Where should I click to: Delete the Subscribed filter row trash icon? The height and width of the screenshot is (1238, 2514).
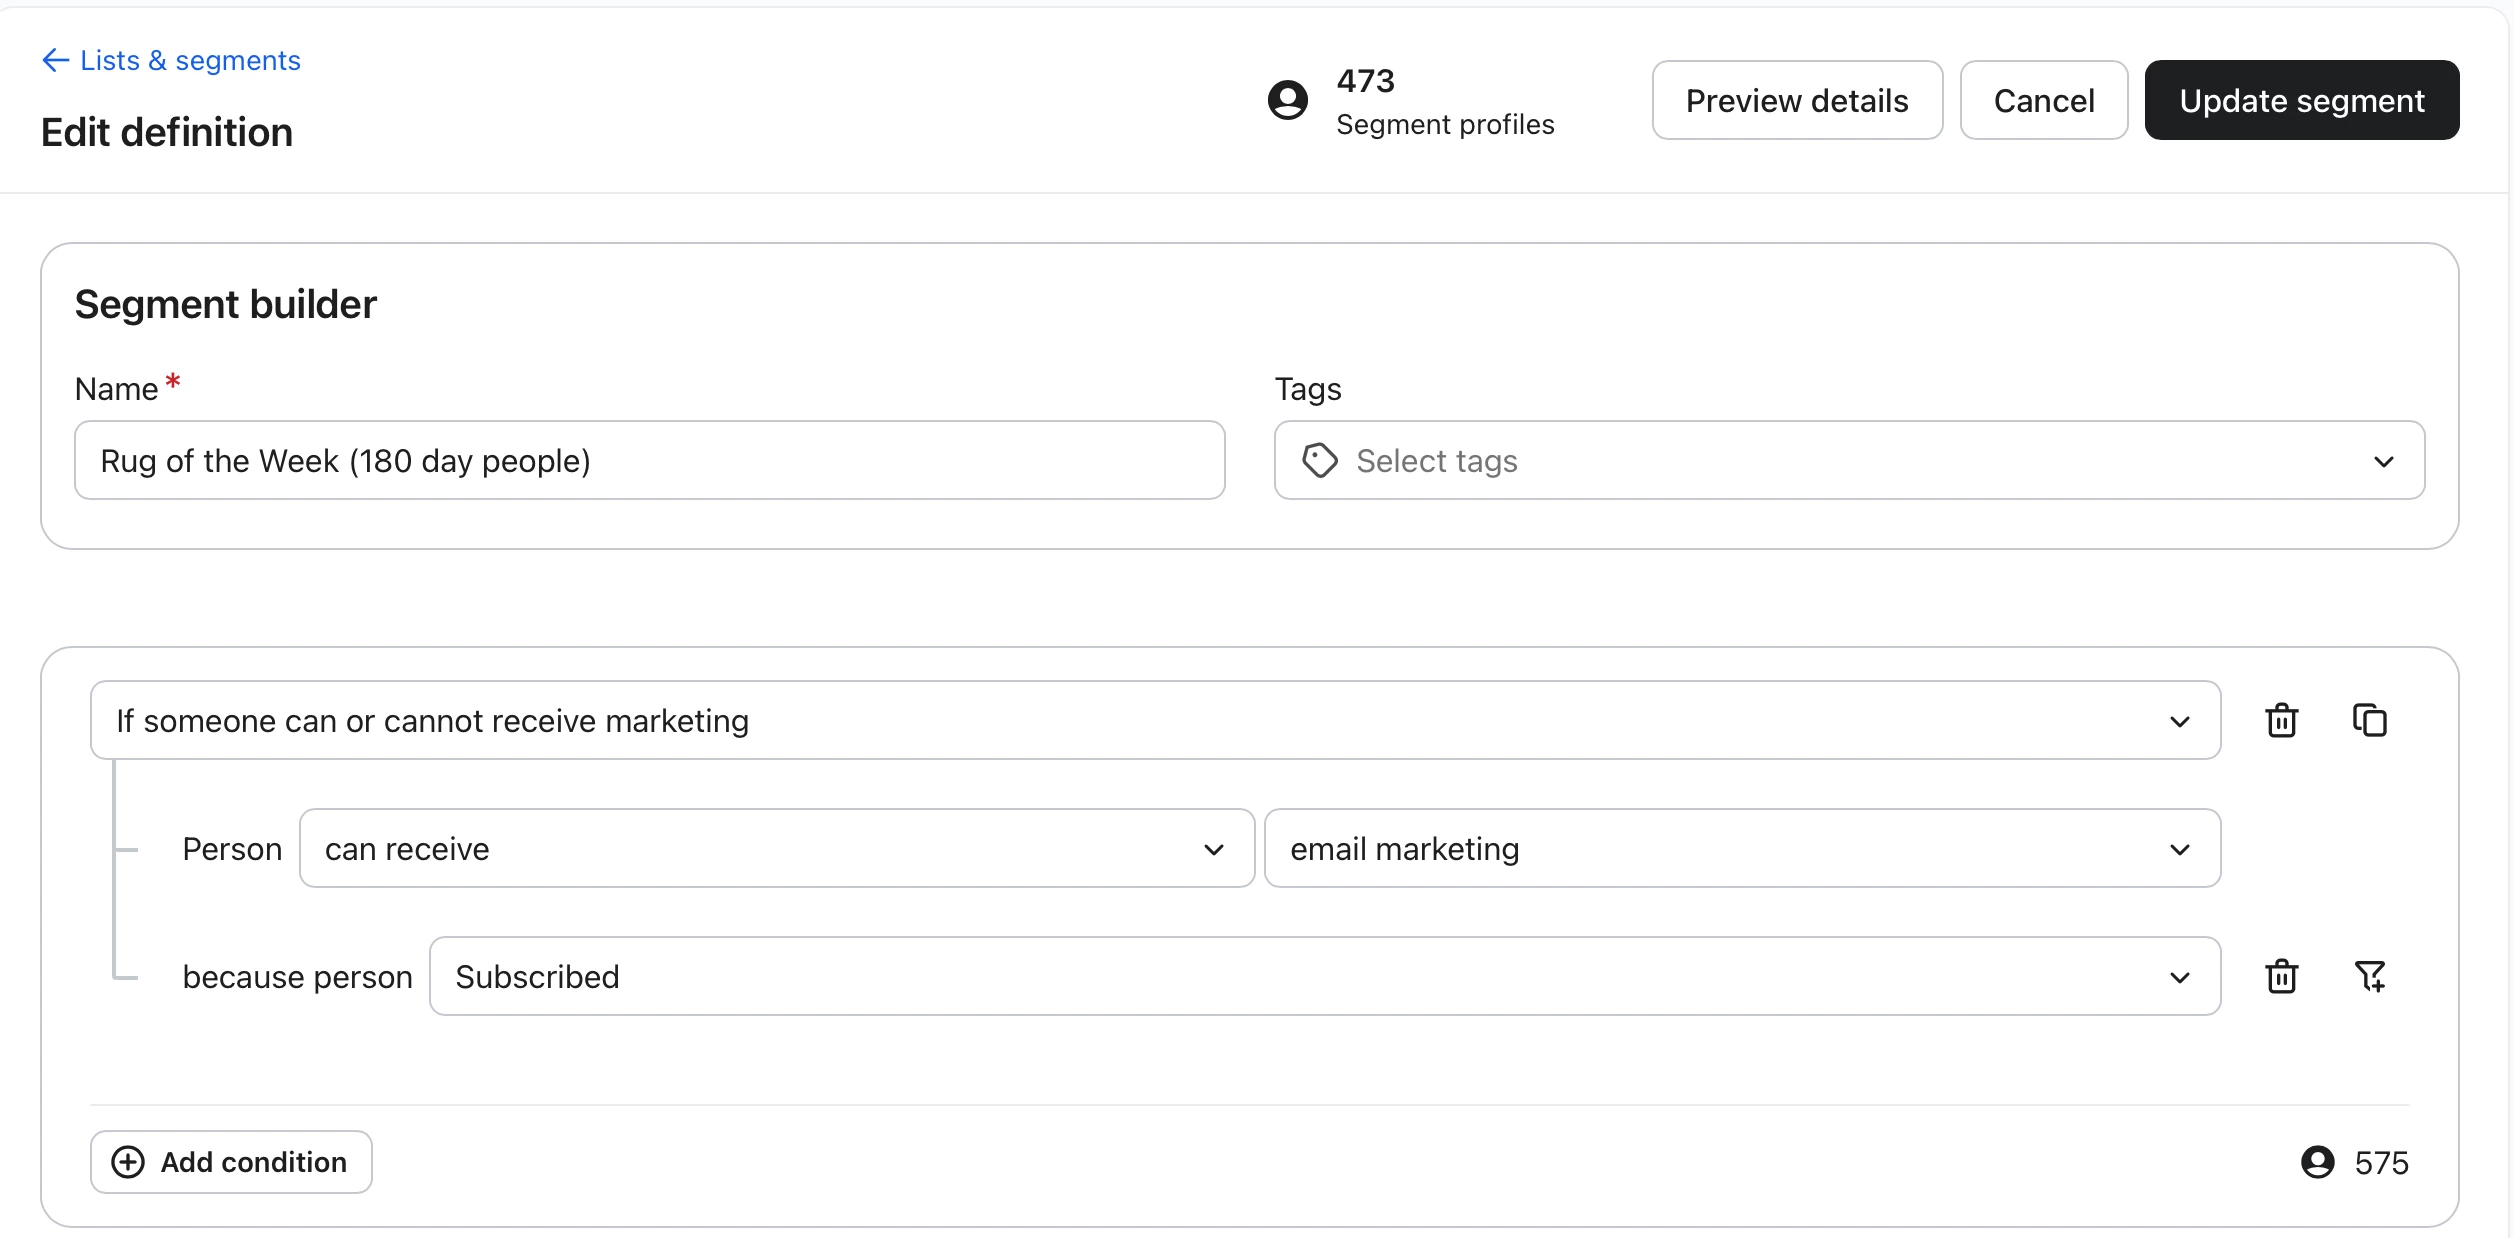(x=2281, y=976)
